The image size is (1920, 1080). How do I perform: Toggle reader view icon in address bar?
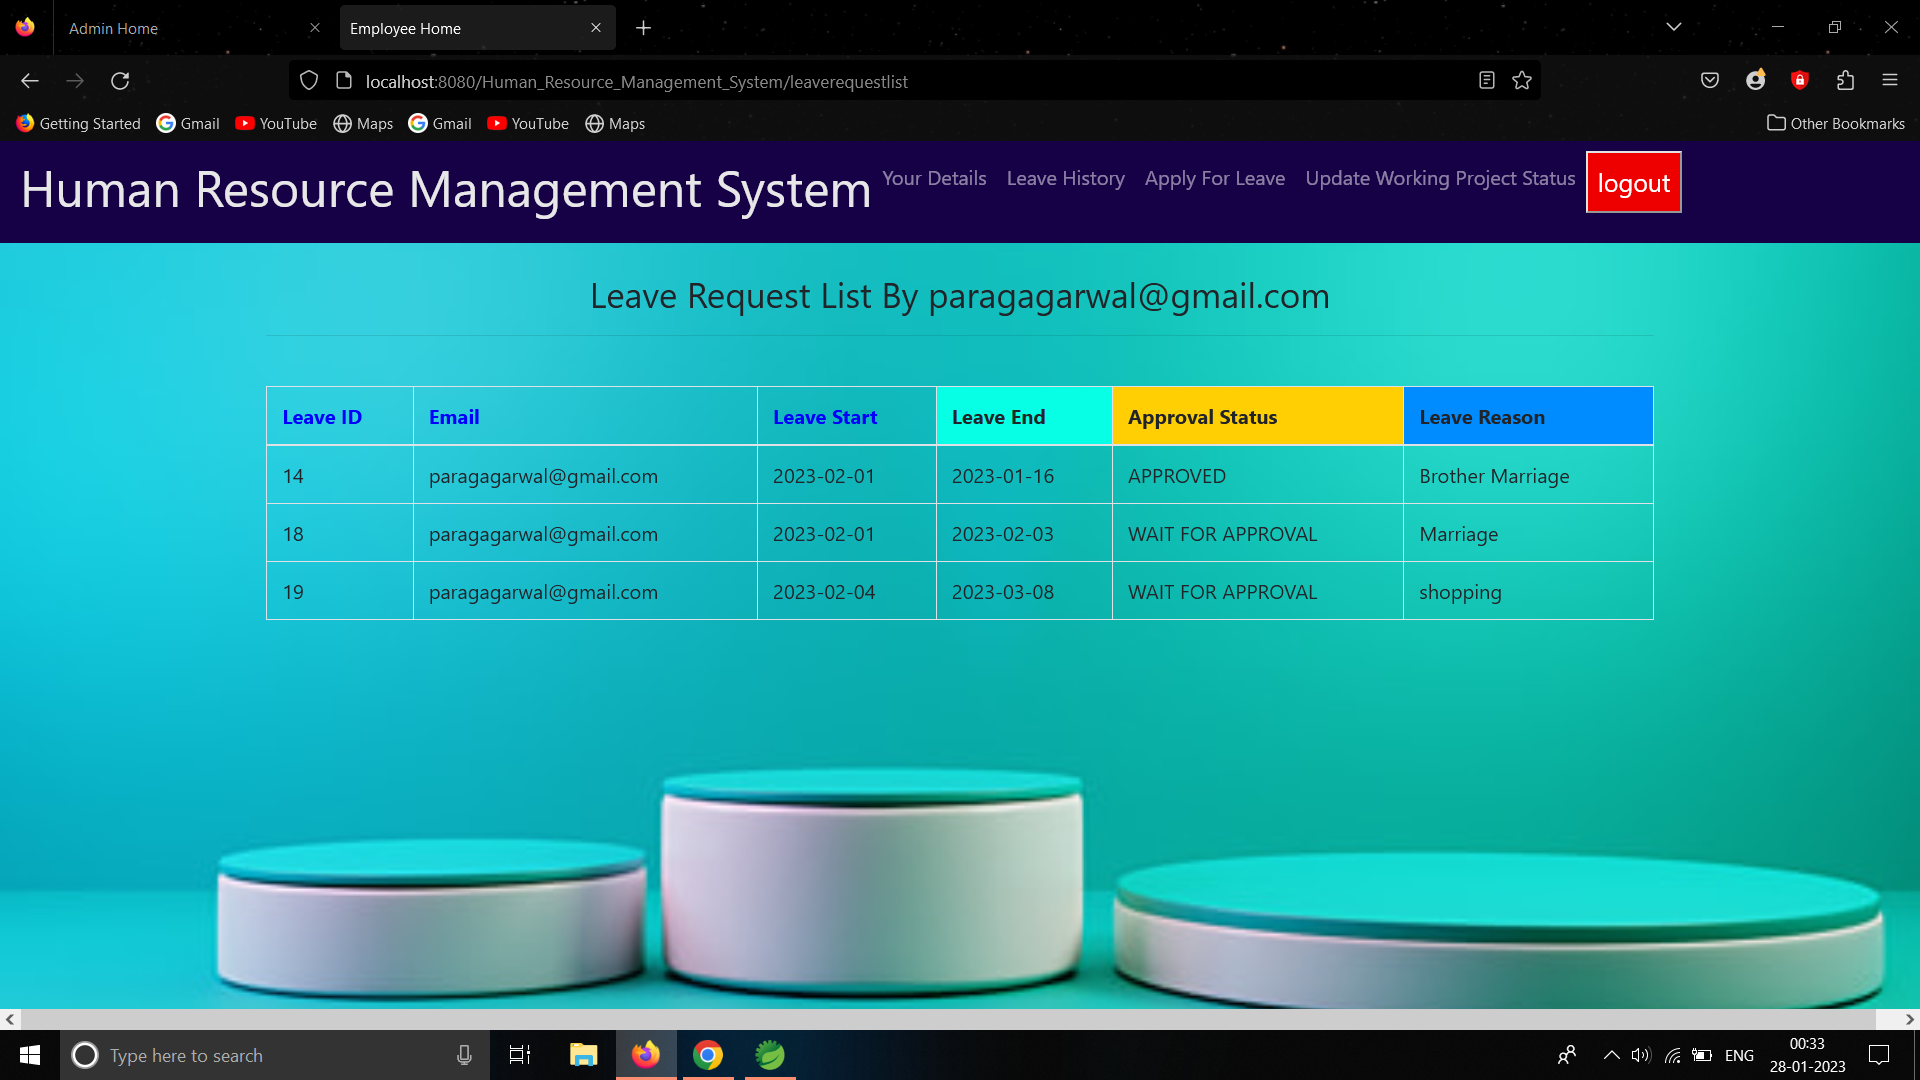pos(1487,81)
